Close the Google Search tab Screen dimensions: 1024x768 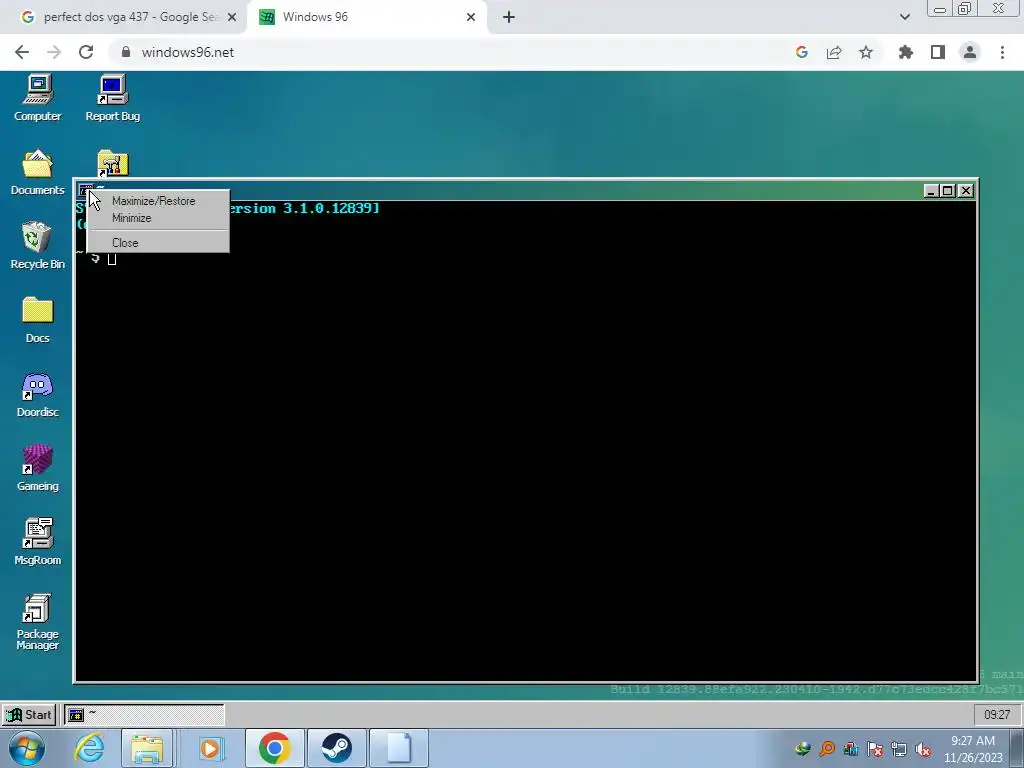(x=232, y=17)
